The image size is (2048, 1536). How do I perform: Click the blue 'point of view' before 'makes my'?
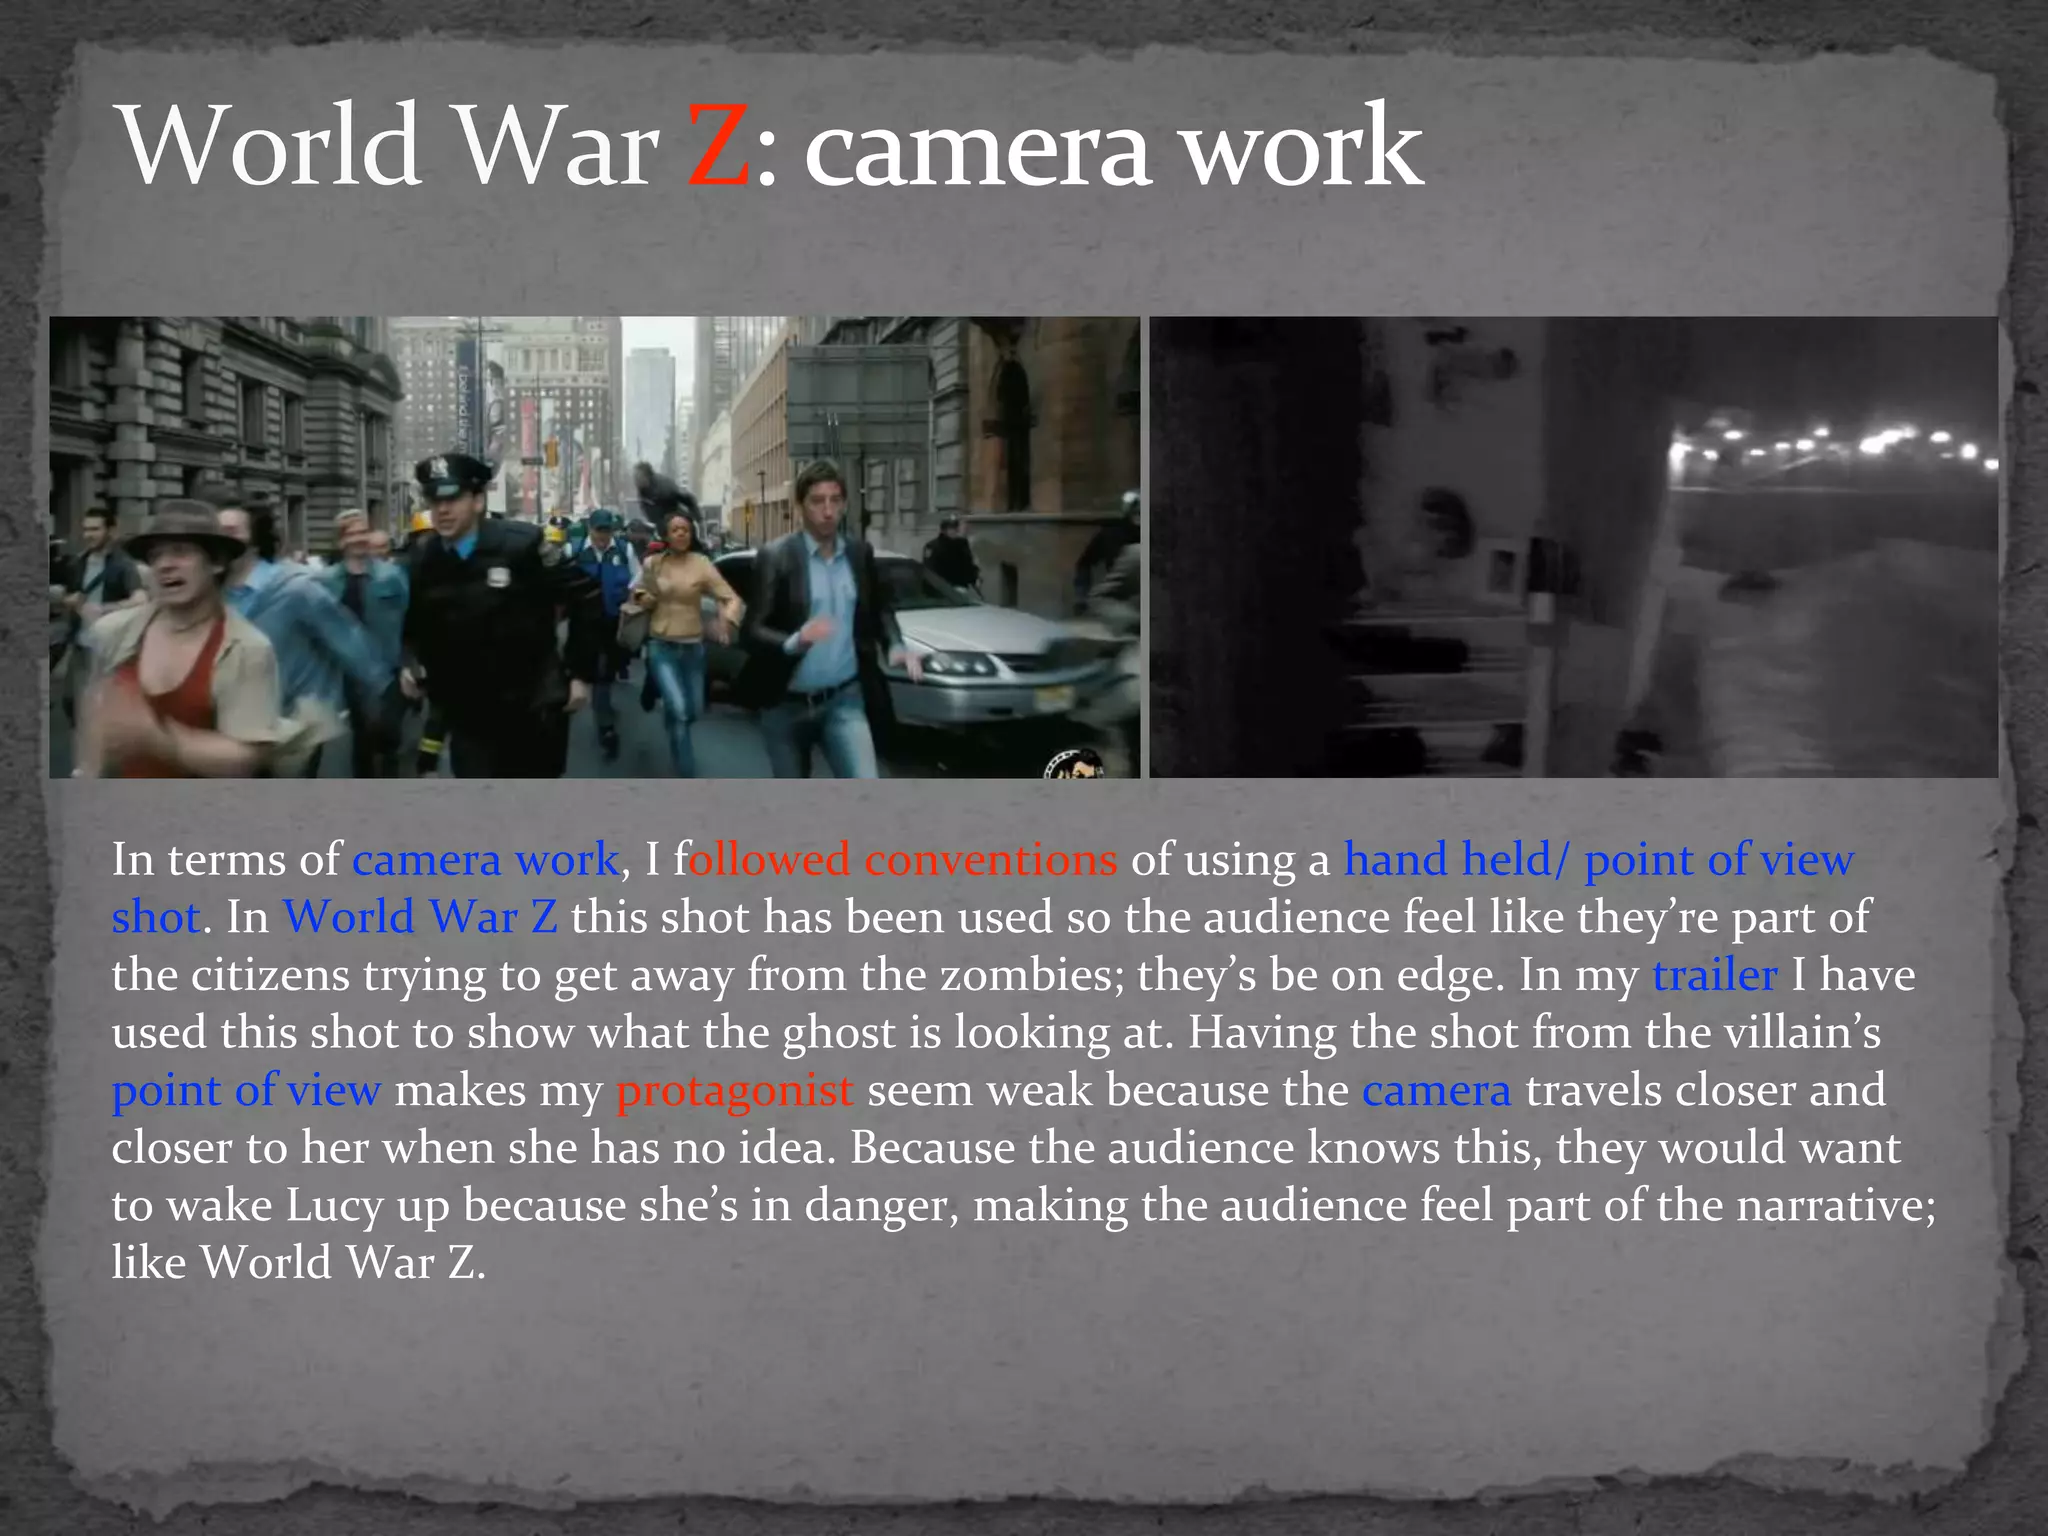[x=246, y=1091]
